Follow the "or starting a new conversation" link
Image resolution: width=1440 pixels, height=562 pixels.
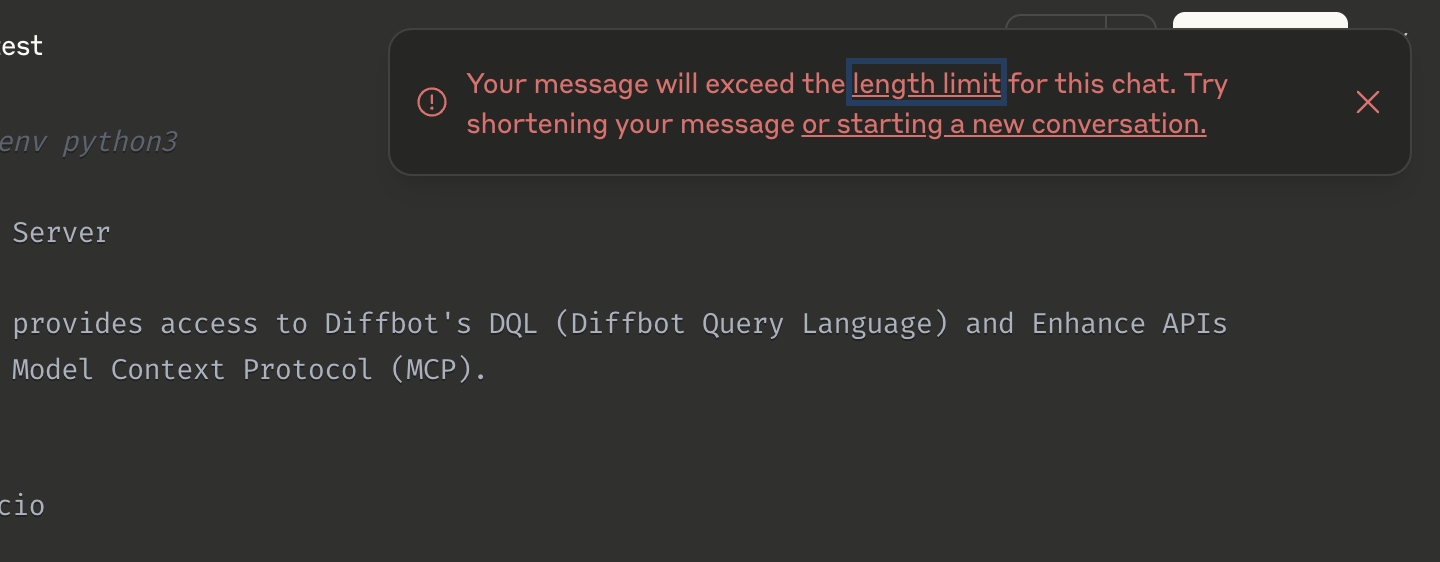[1004, 124]
